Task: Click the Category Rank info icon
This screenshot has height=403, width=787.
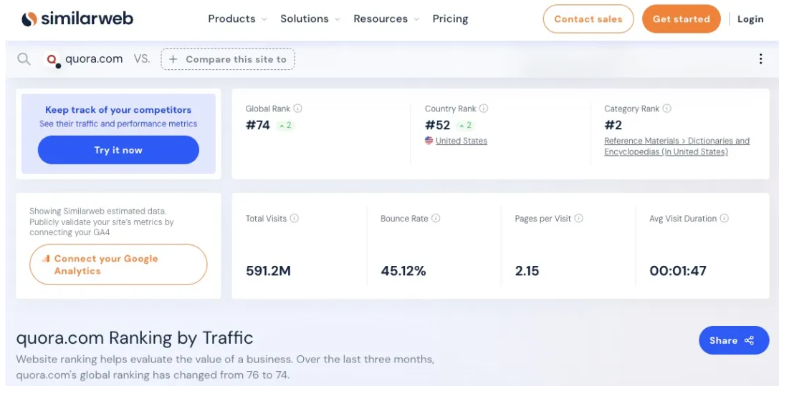Action: 667,108
